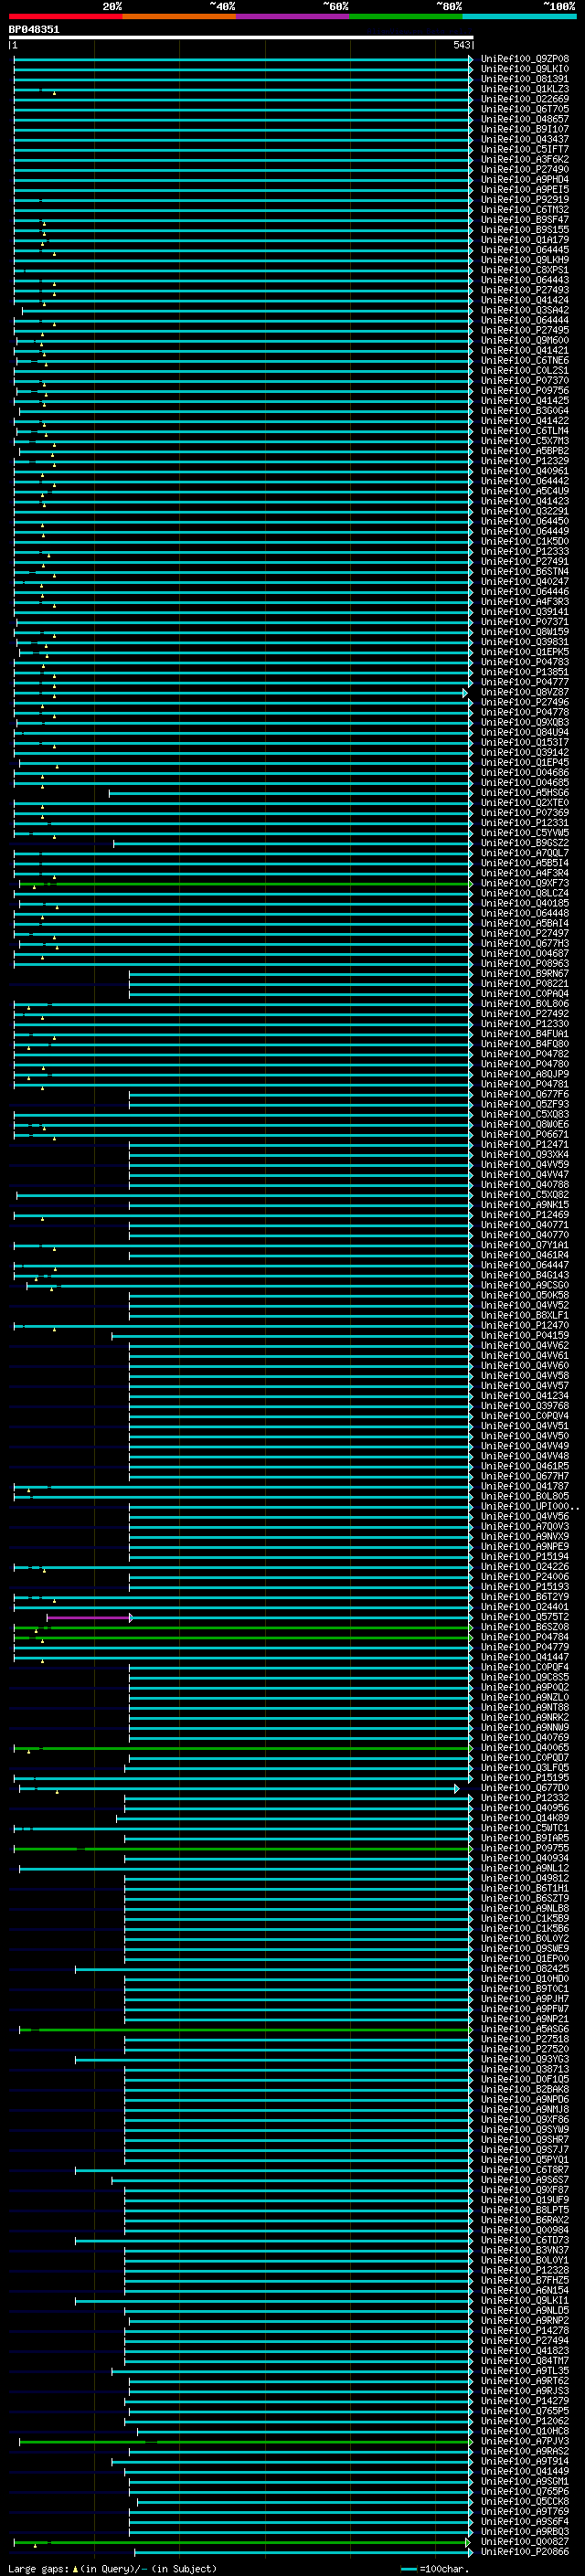This screenshot has width=585, height=2576.
Task: Open hit UniRef100_P04783
Action: point(524,662)
